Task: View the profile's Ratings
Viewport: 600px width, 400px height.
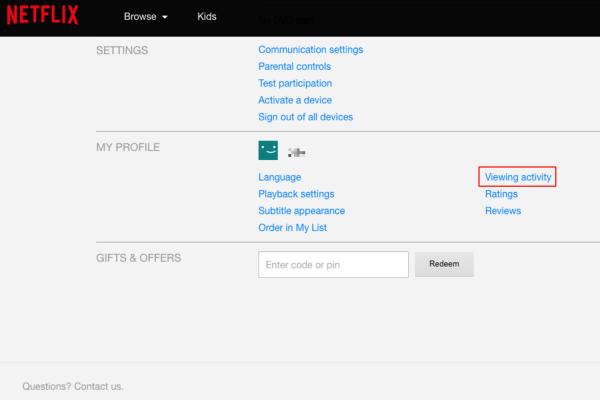Action: (501, 194)
